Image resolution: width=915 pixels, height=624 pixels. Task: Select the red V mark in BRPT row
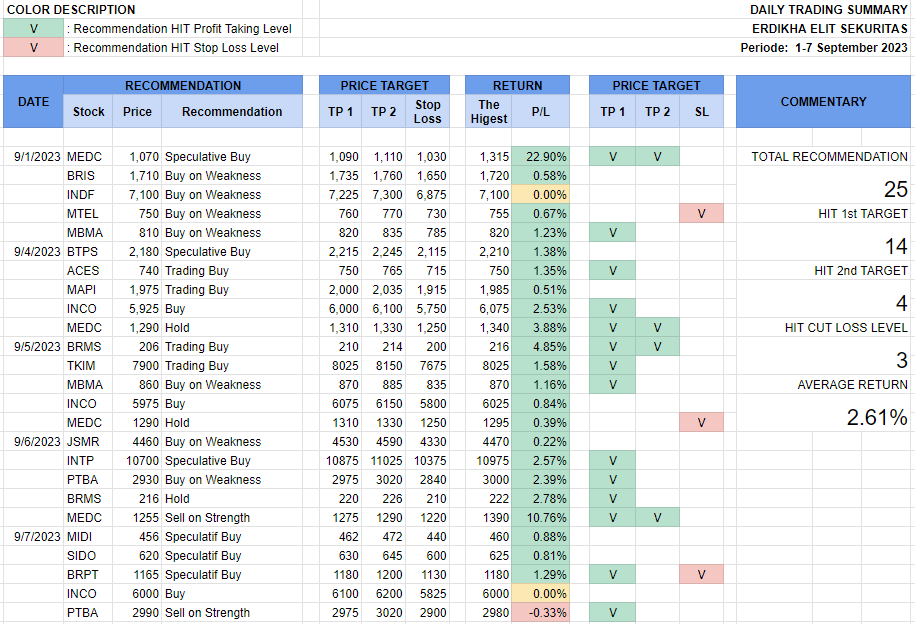pos(701,575)
